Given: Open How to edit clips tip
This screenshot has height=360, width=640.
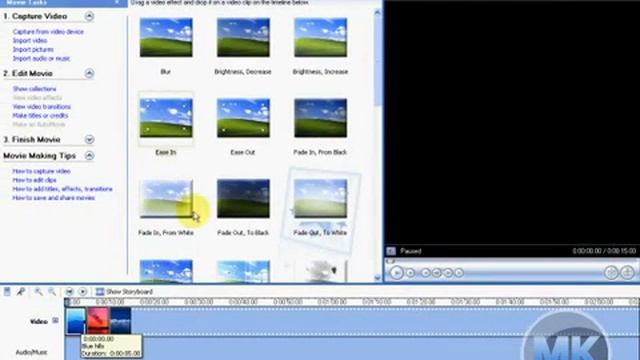Looking at the screenshot, I should click(x=34, y=180).
